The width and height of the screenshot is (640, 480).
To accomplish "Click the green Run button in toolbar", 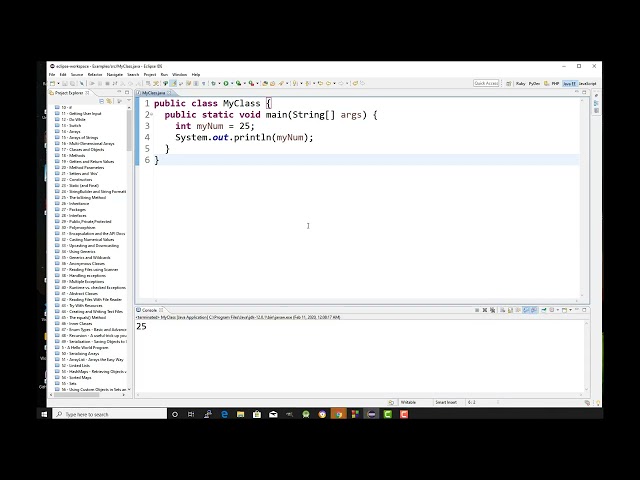I will [226, 83].
